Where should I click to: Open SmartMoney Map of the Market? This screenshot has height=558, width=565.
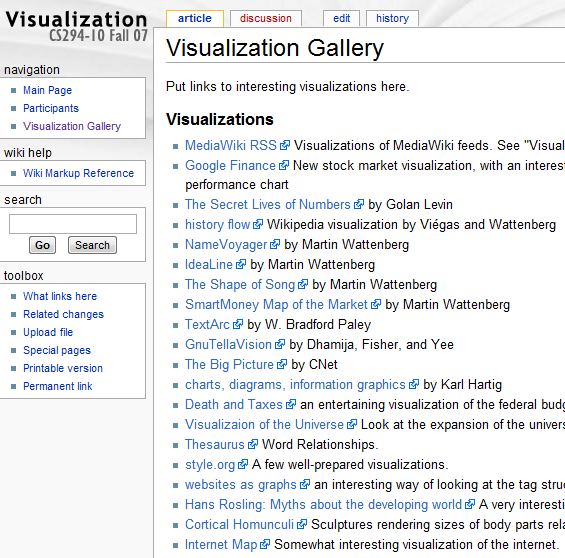[x=276, y=305]
